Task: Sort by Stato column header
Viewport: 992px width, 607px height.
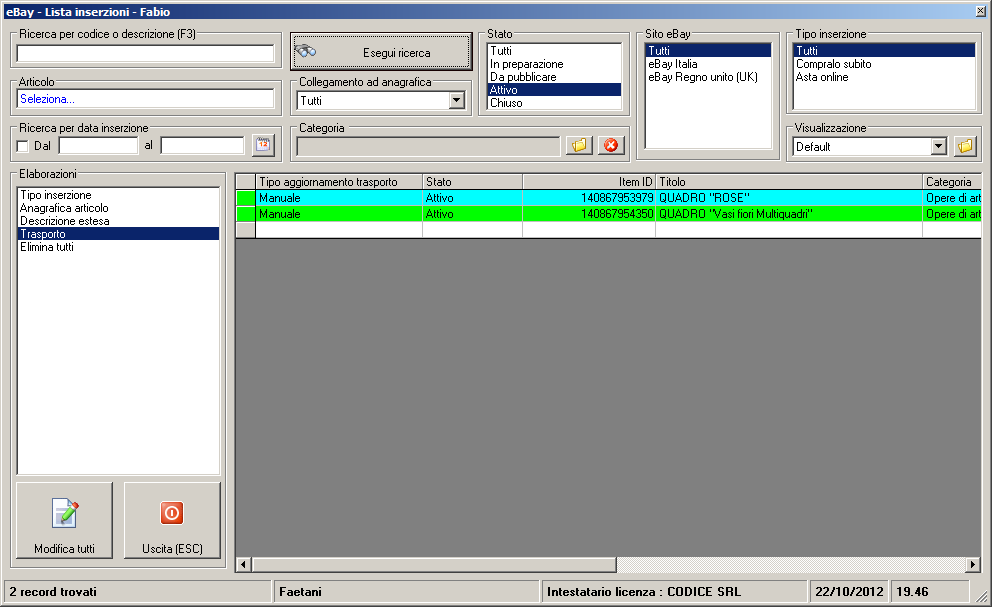Action: [473, 182]
